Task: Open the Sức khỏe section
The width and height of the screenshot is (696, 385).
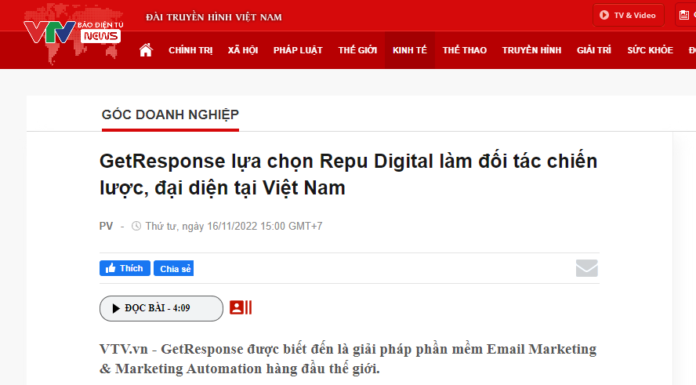Action: (x=650, y=50)
